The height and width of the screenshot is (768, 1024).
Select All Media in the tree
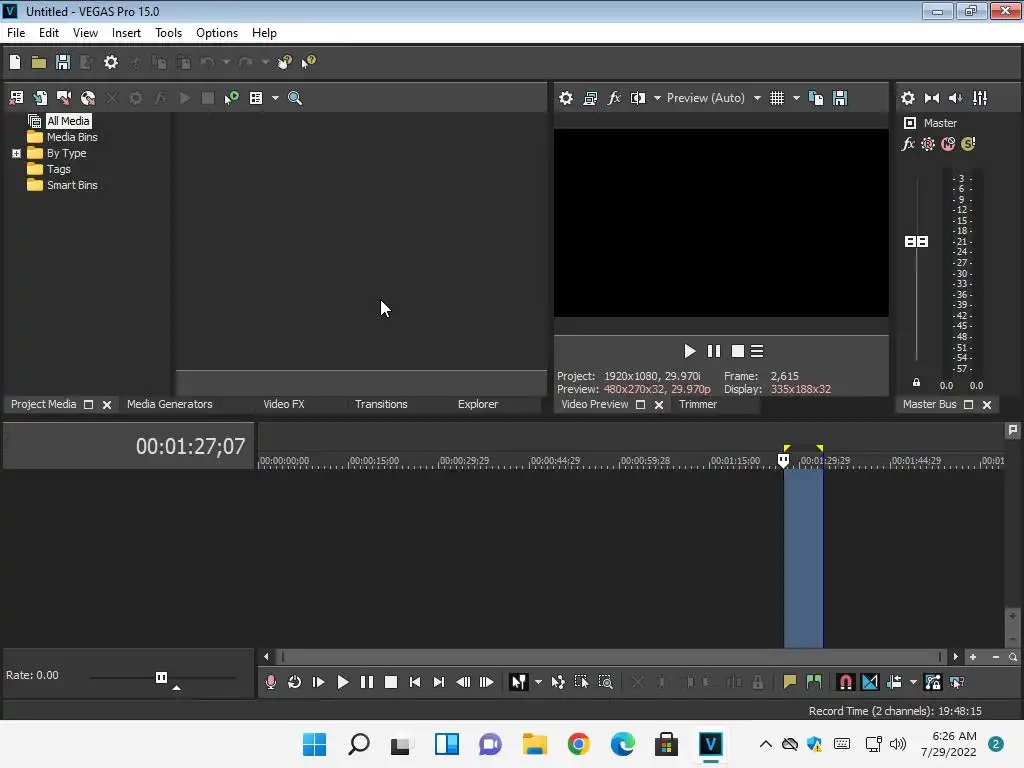[68, 121]
